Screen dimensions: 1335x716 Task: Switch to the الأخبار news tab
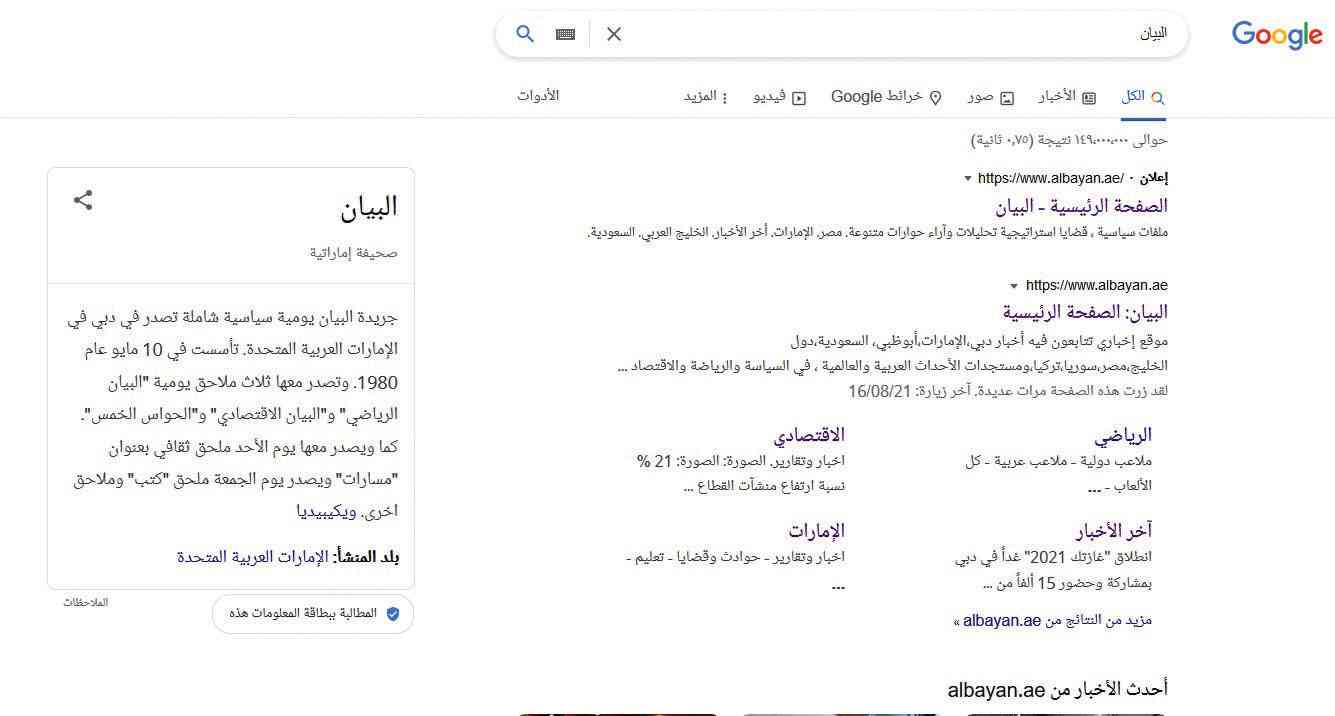[x=1066, y=97]
